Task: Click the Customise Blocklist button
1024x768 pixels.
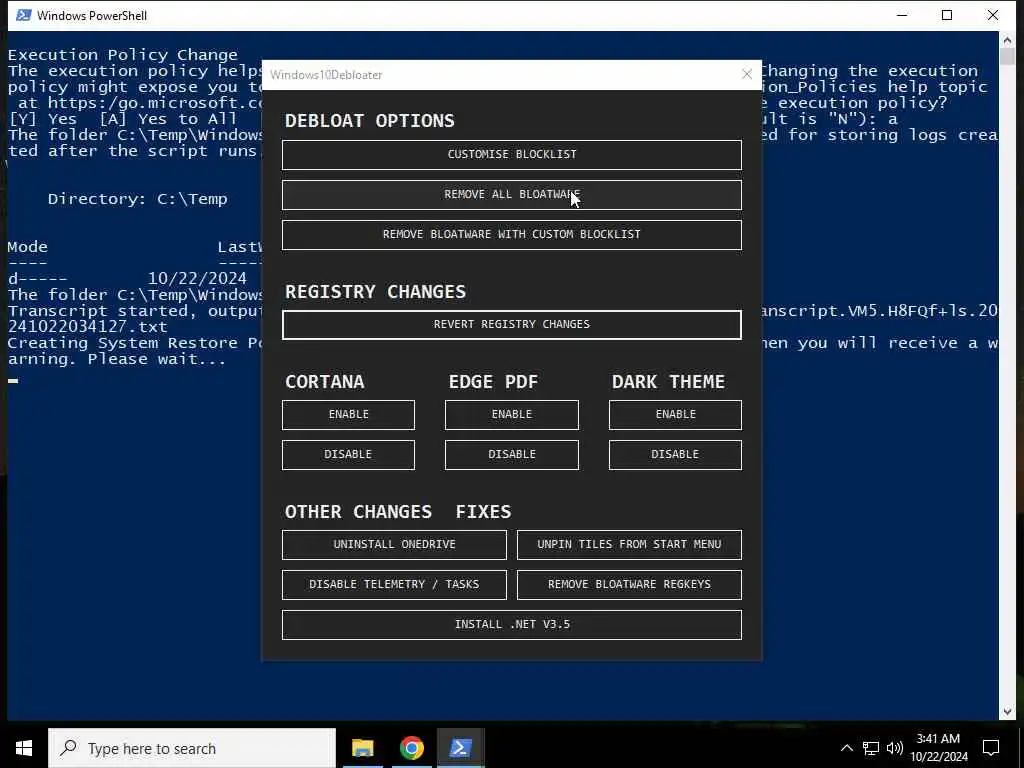Action: coord(511,155)
